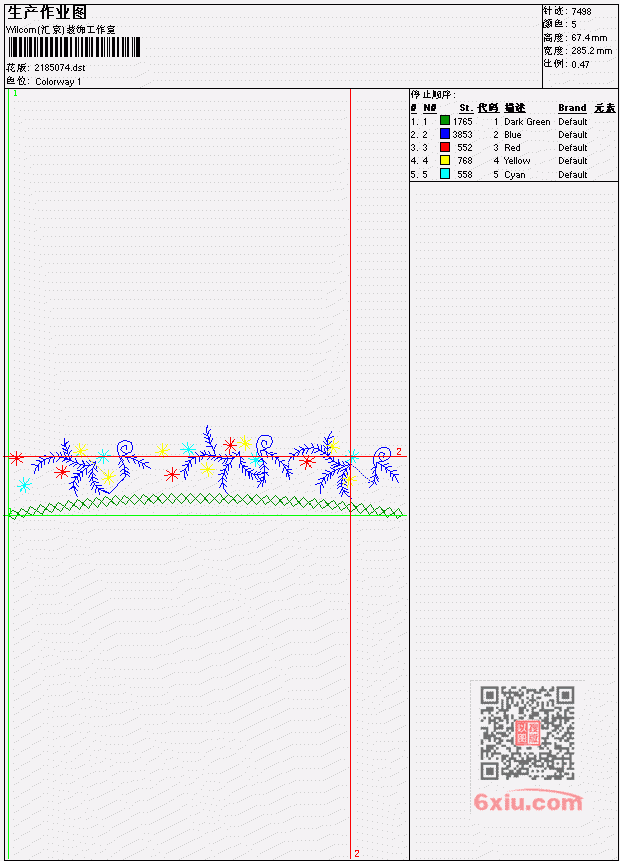
Task: Select the Dark Green color swatch
Action: 445,121
